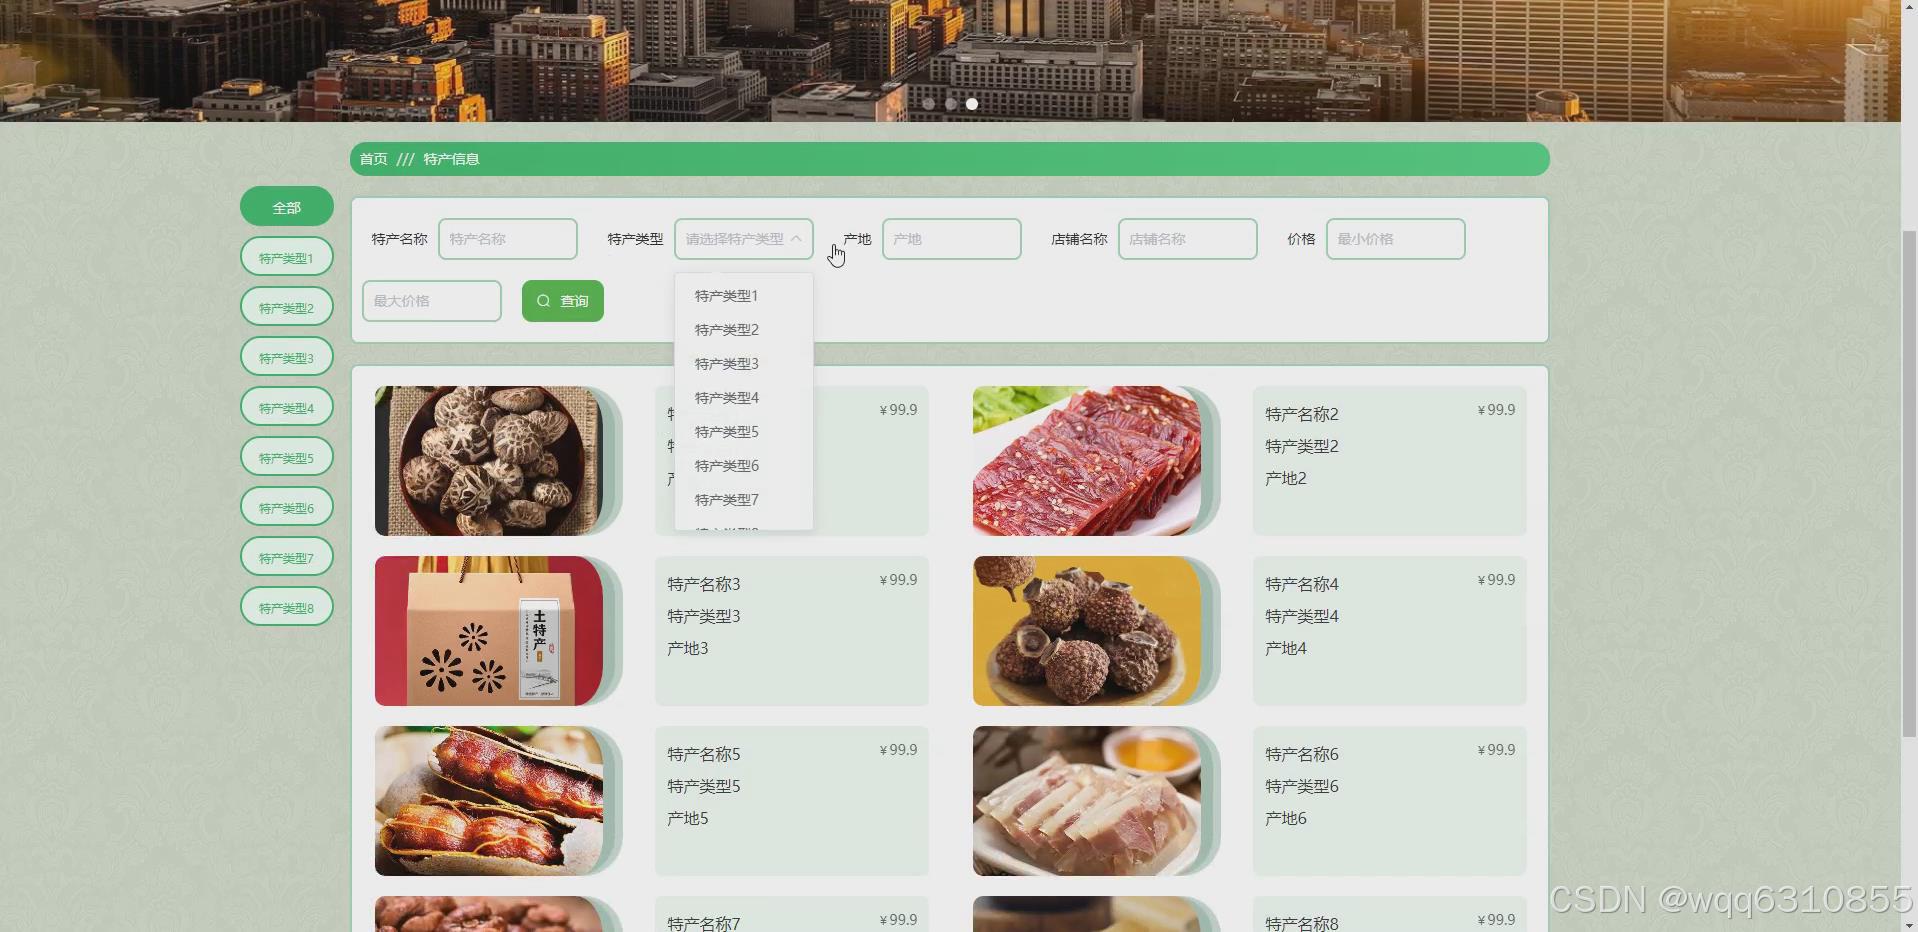
Task: Focus the 特产名称 input field
Action: 508,239
